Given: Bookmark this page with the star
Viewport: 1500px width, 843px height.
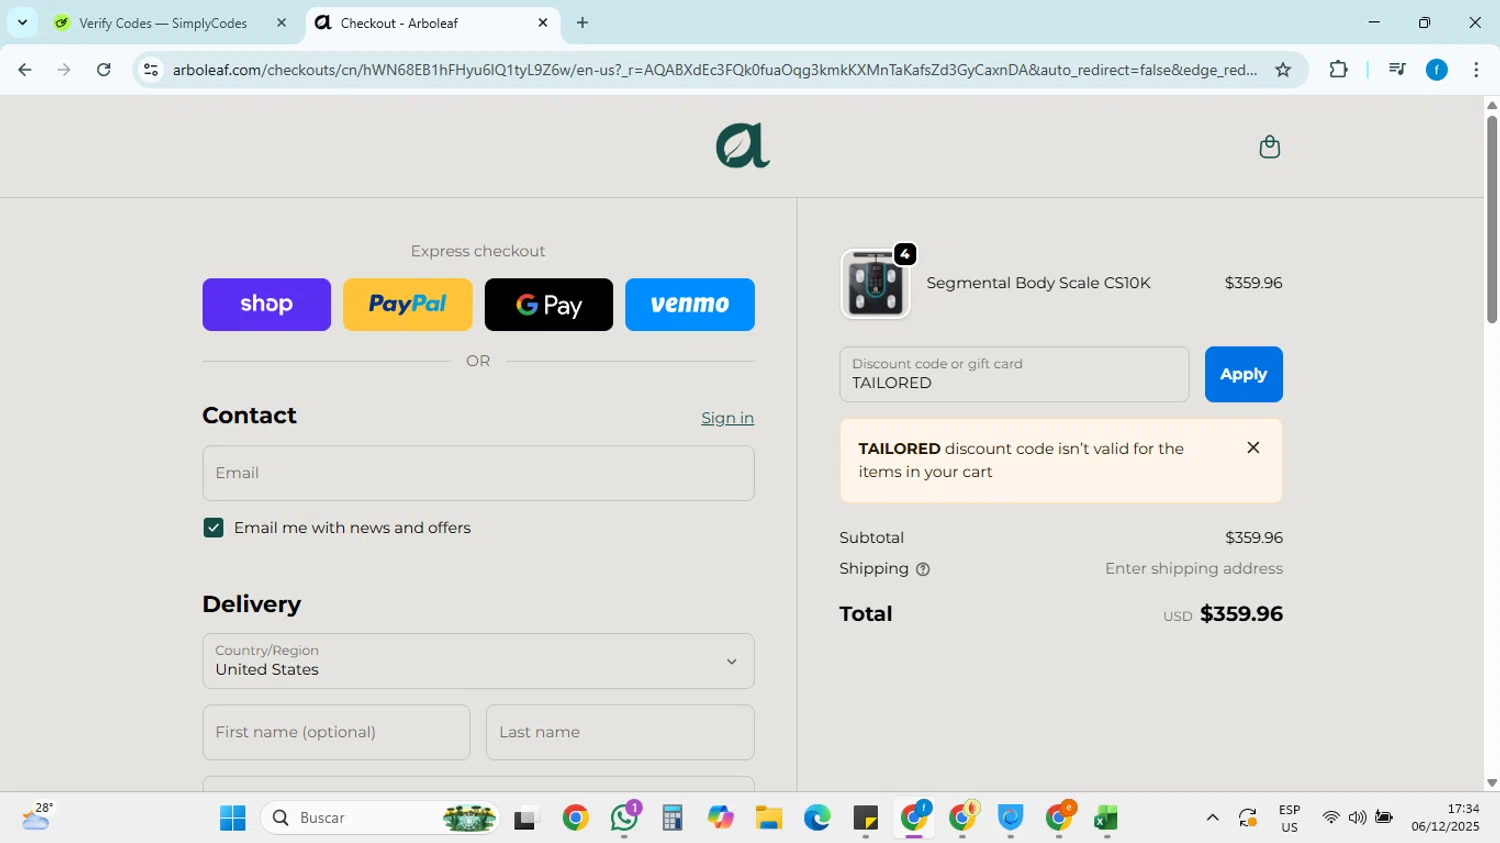Looking at the screenshot, I should click(1283, 70).
